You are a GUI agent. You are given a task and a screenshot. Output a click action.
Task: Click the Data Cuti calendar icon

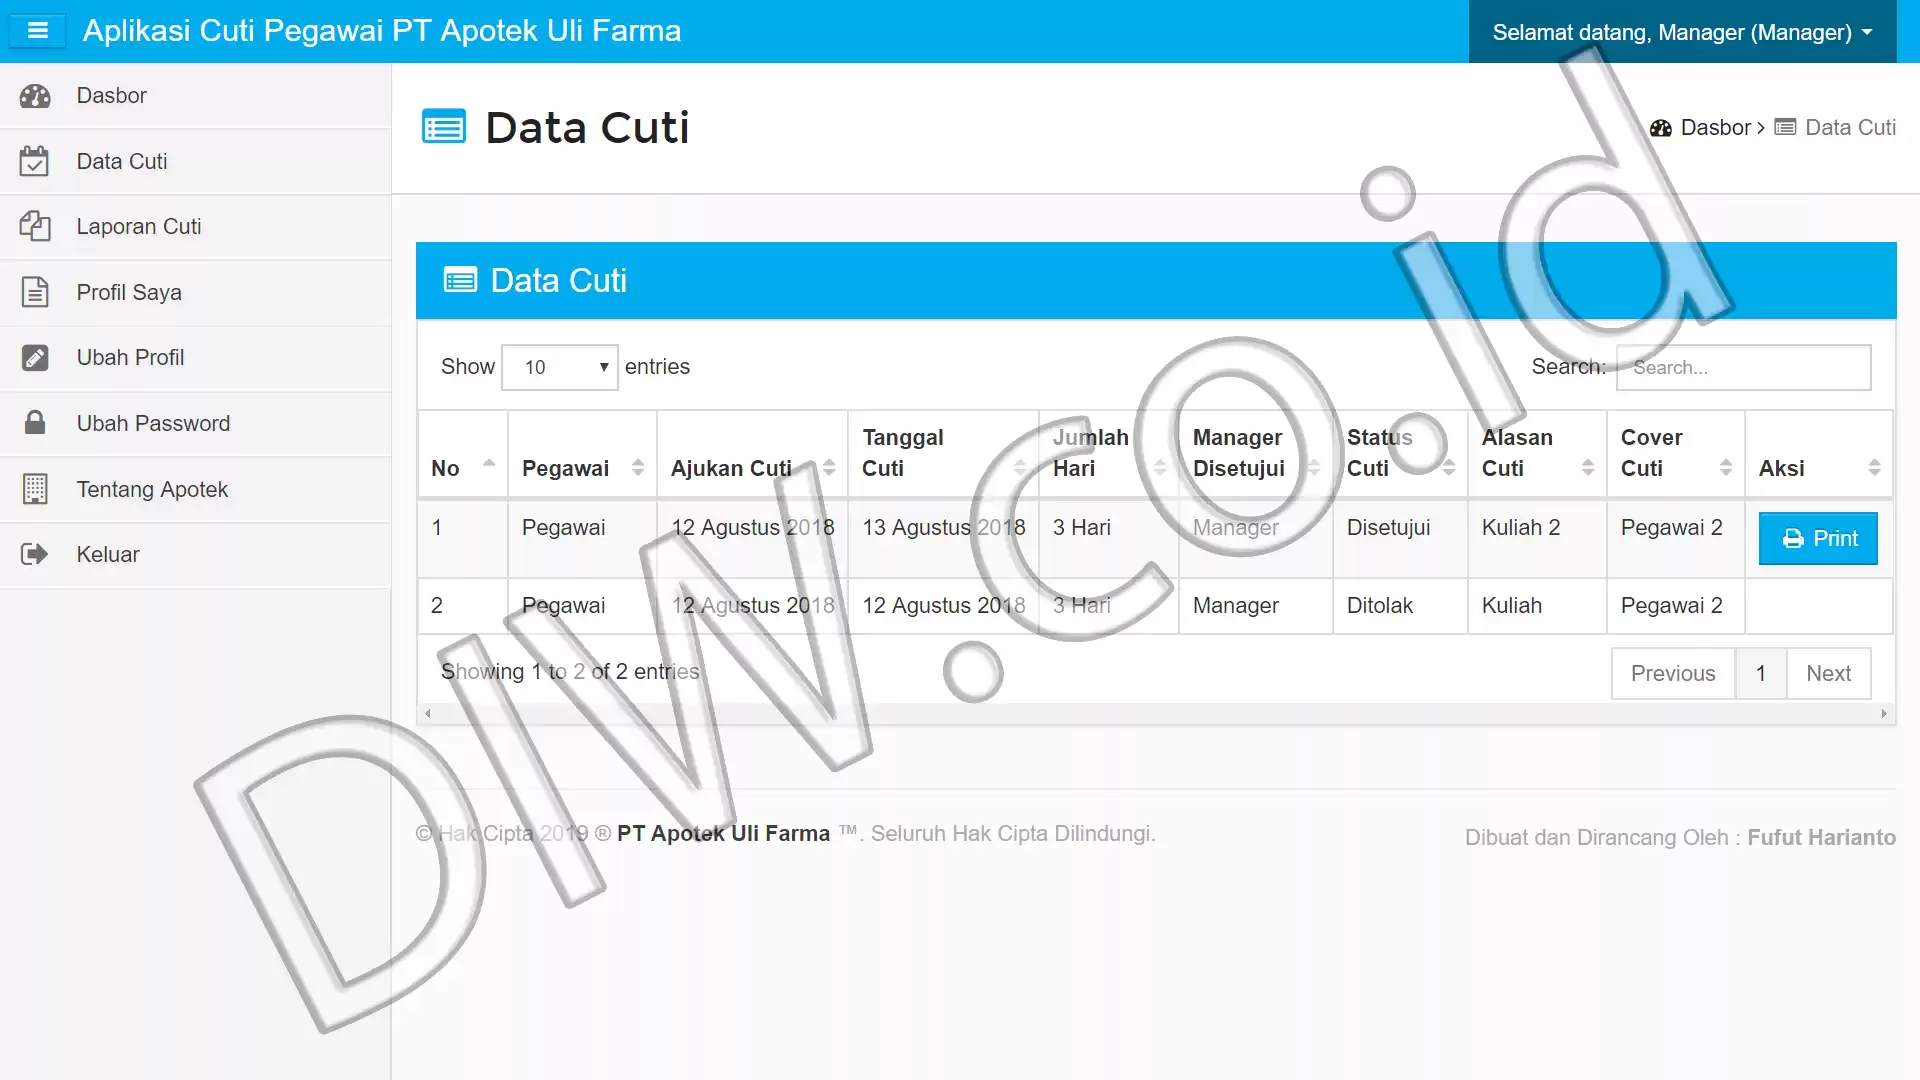pos(34,161)
